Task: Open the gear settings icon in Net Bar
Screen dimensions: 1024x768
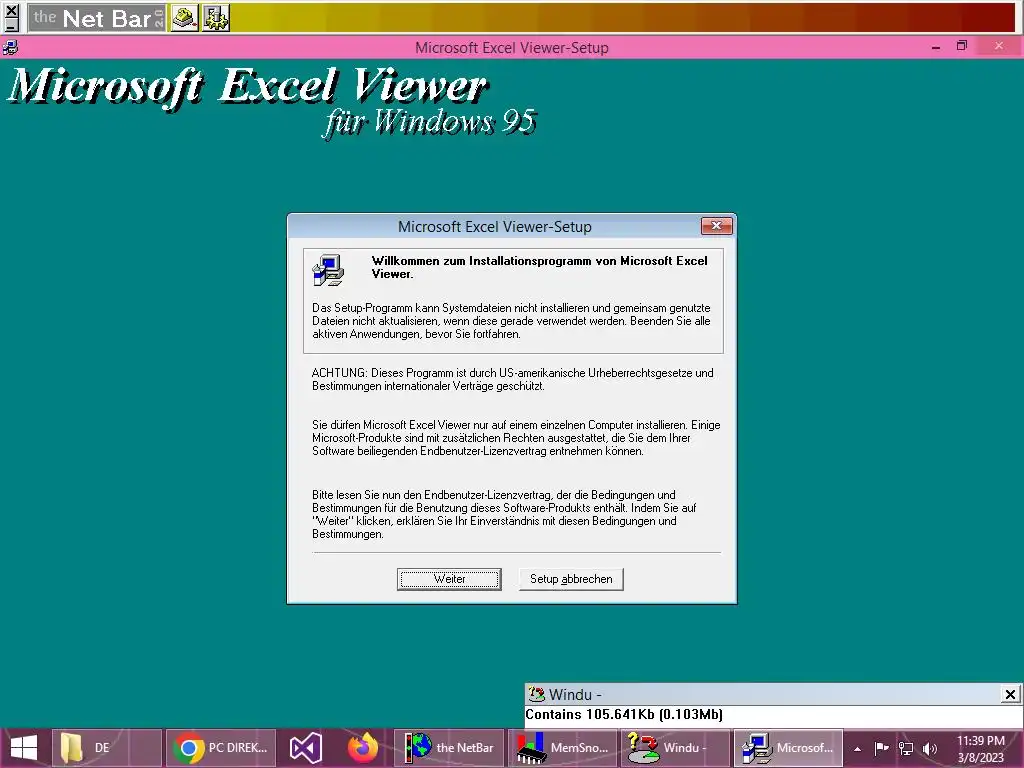Action: click(216, 18)
